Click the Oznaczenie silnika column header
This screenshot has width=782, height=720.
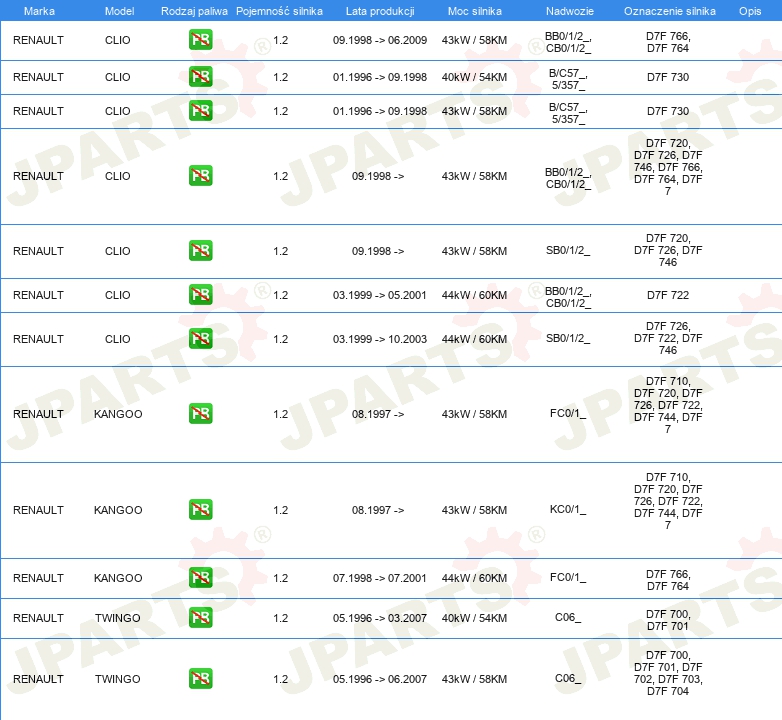pyautogui.click(x=667, y=10)
